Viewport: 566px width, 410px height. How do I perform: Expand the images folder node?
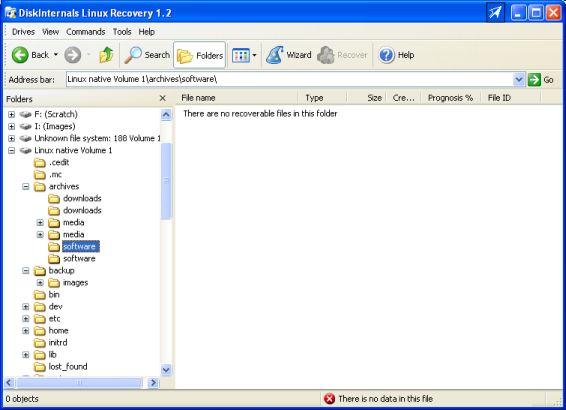(40, 283)
